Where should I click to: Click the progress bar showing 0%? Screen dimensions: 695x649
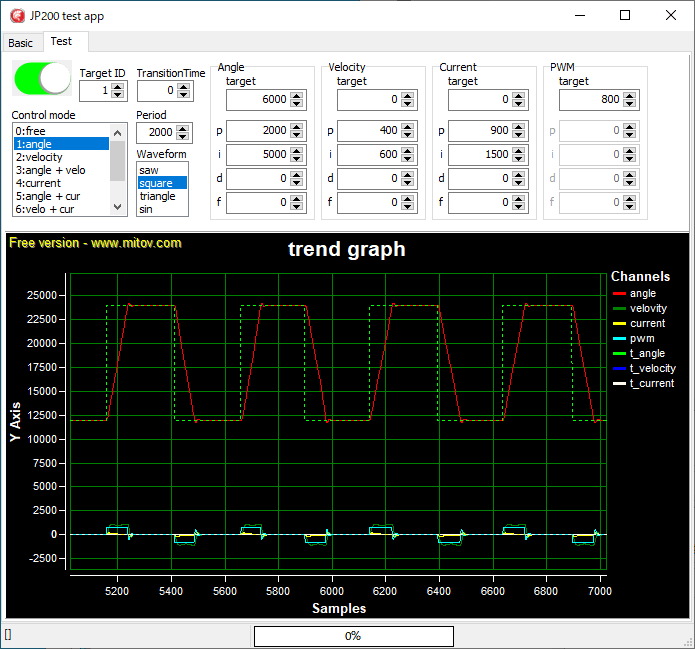353,636
